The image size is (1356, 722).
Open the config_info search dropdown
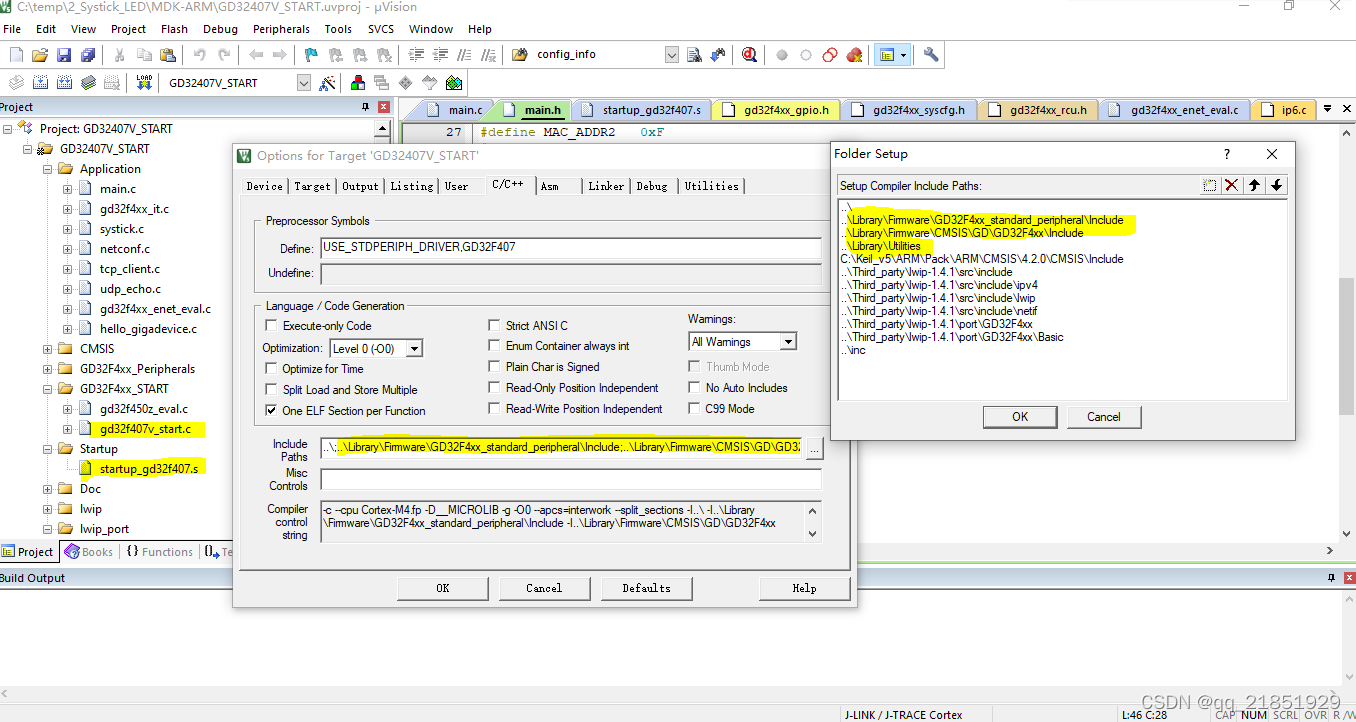point(673,54)
